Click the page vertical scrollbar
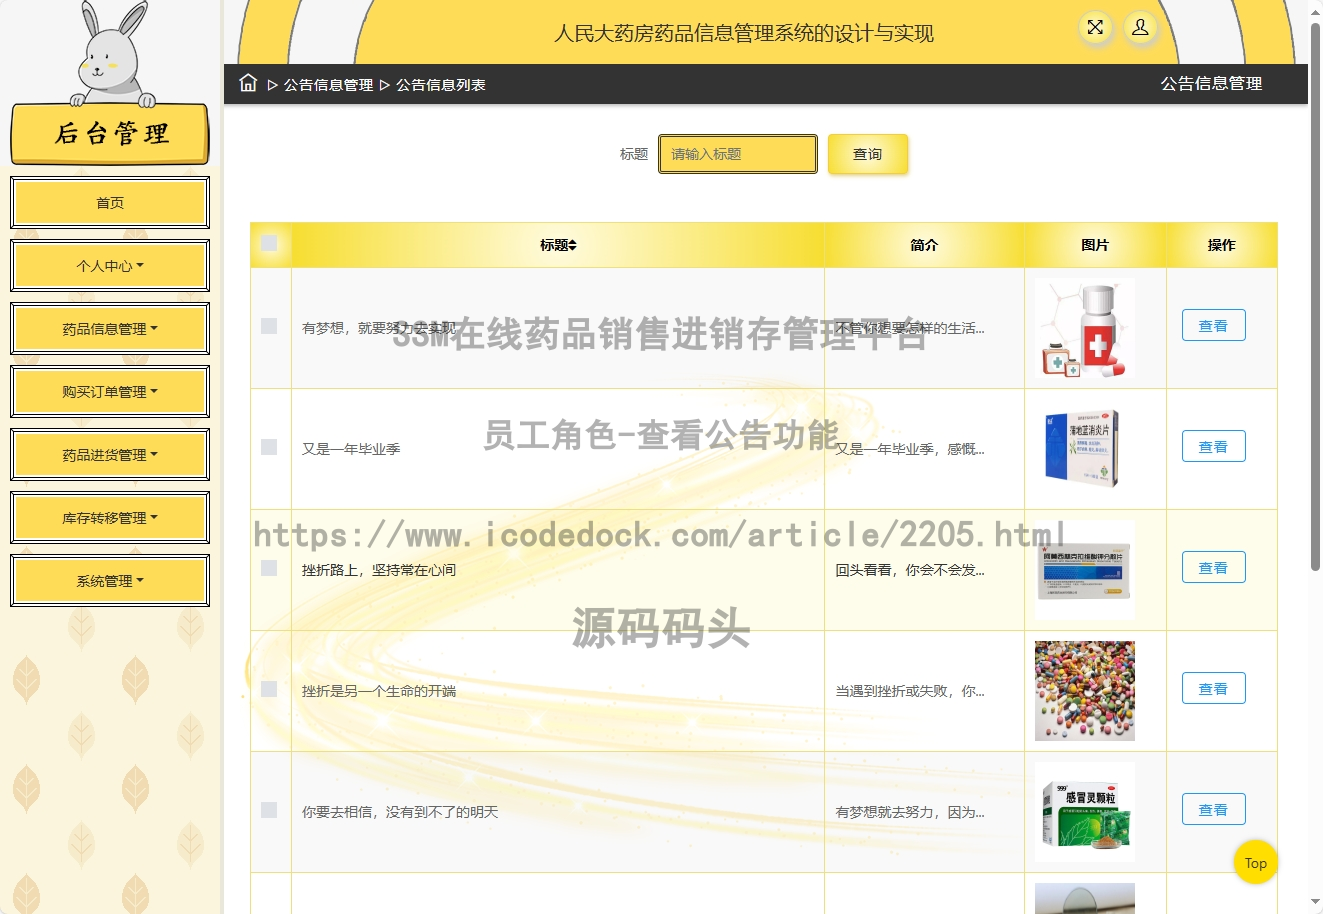The width and height of the screenshot is (1323, 914). tap(1315, 297)
